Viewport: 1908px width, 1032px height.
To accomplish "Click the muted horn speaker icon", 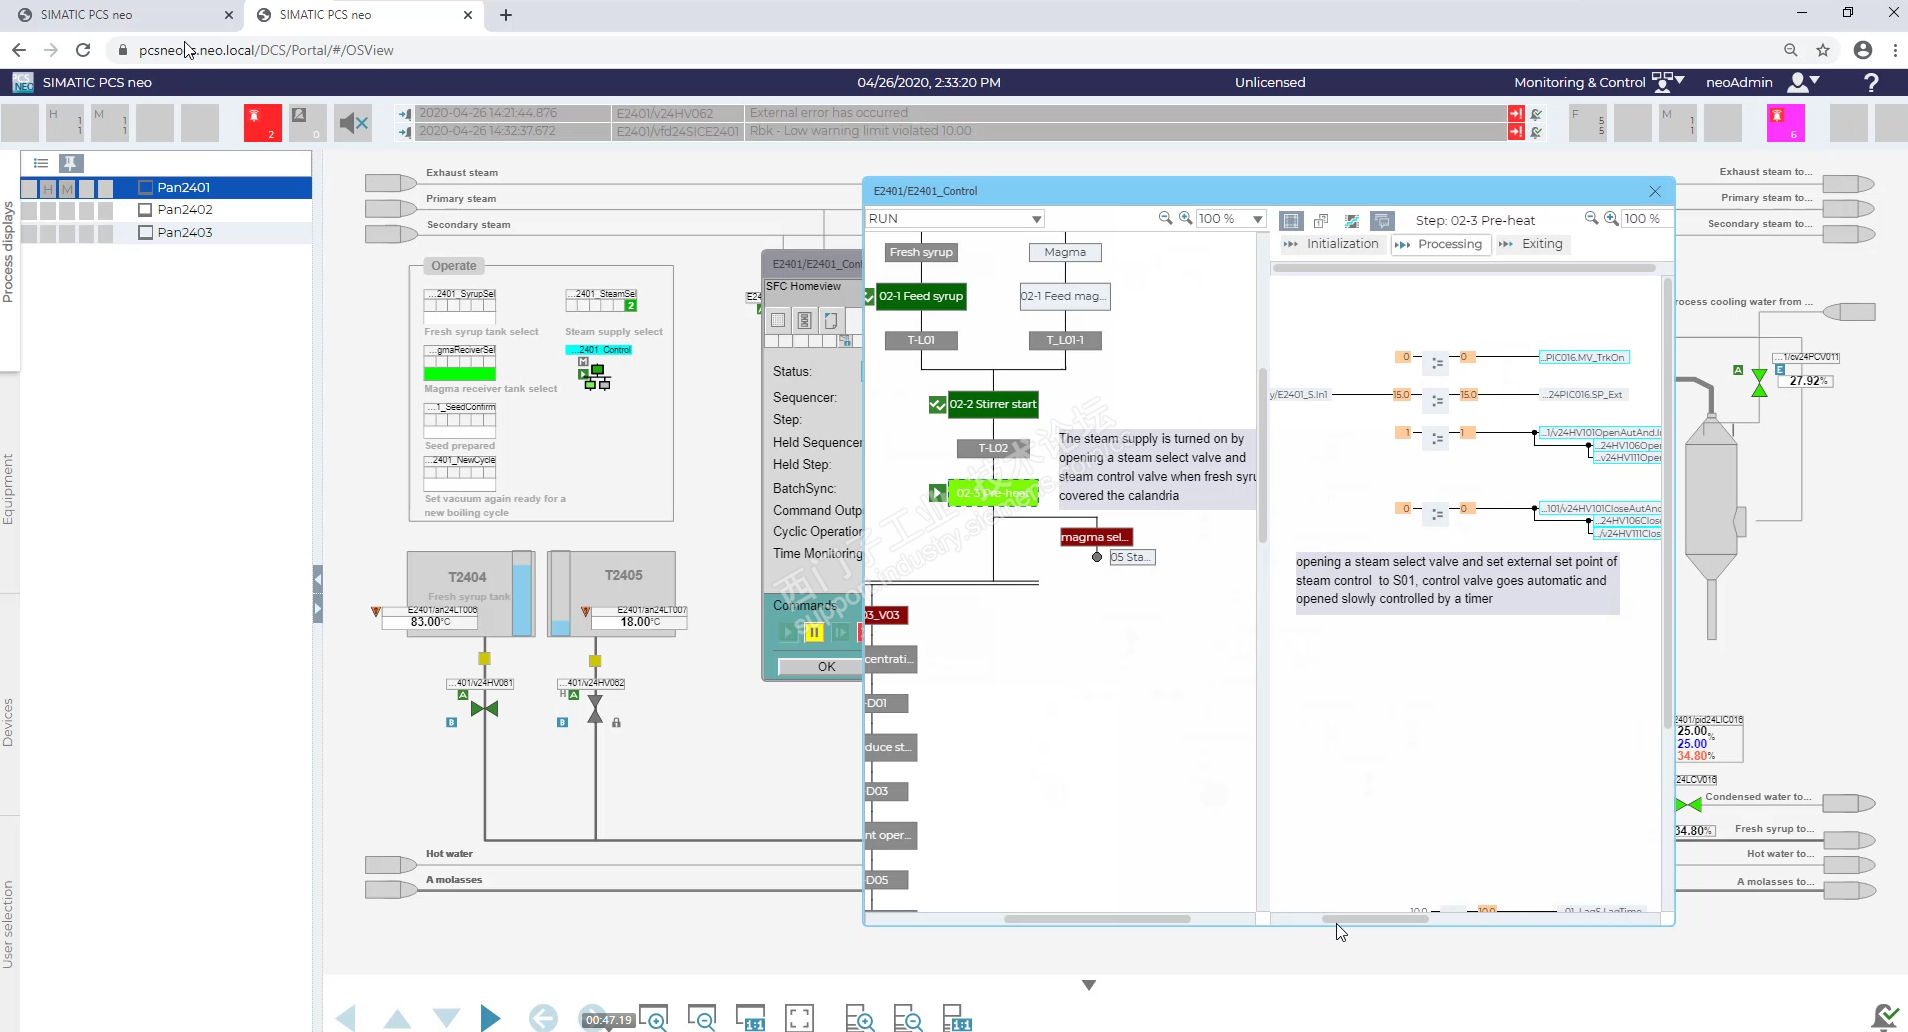I will pos(353,123).
